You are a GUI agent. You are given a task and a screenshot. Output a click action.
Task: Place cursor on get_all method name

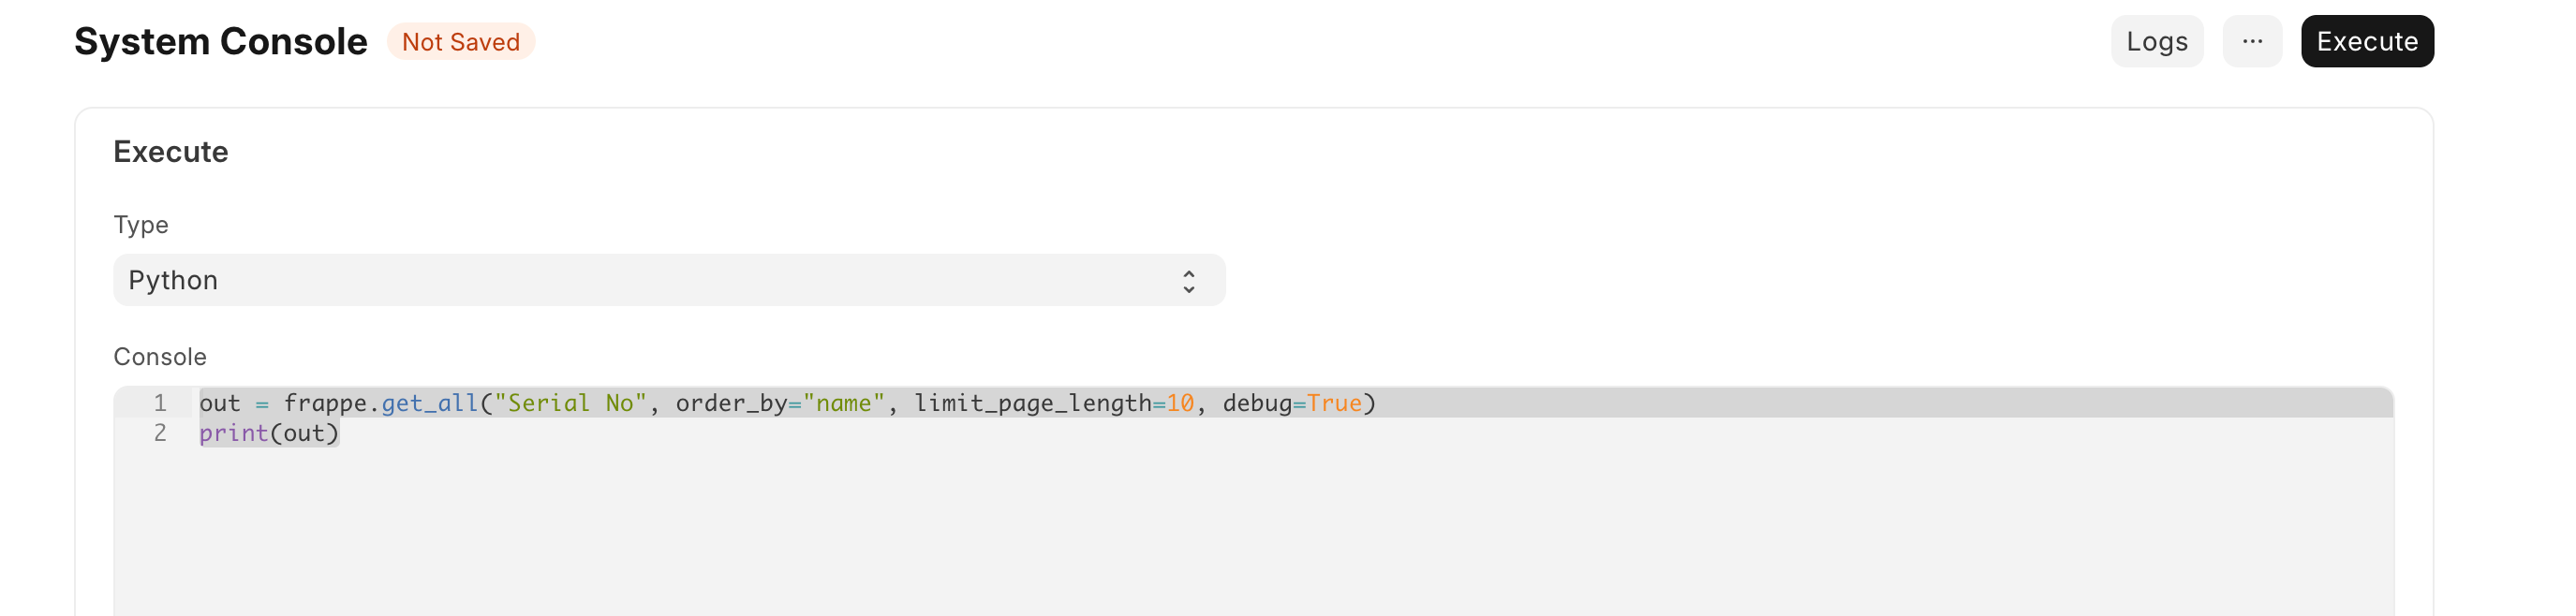pyautogui.click(x=429, y=403)
